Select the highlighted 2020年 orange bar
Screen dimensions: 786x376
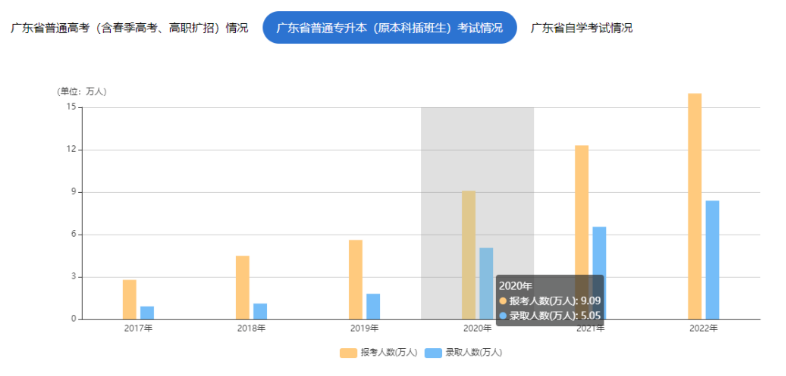coord(469,255)
